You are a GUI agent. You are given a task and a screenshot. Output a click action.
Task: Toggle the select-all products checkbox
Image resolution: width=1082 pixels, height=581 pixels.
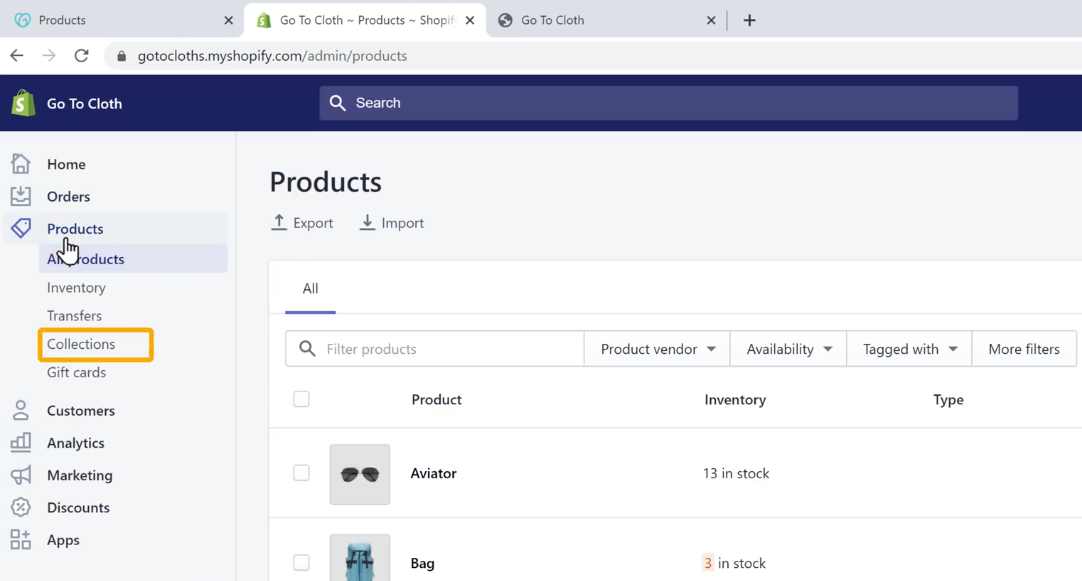pos(302,399)
